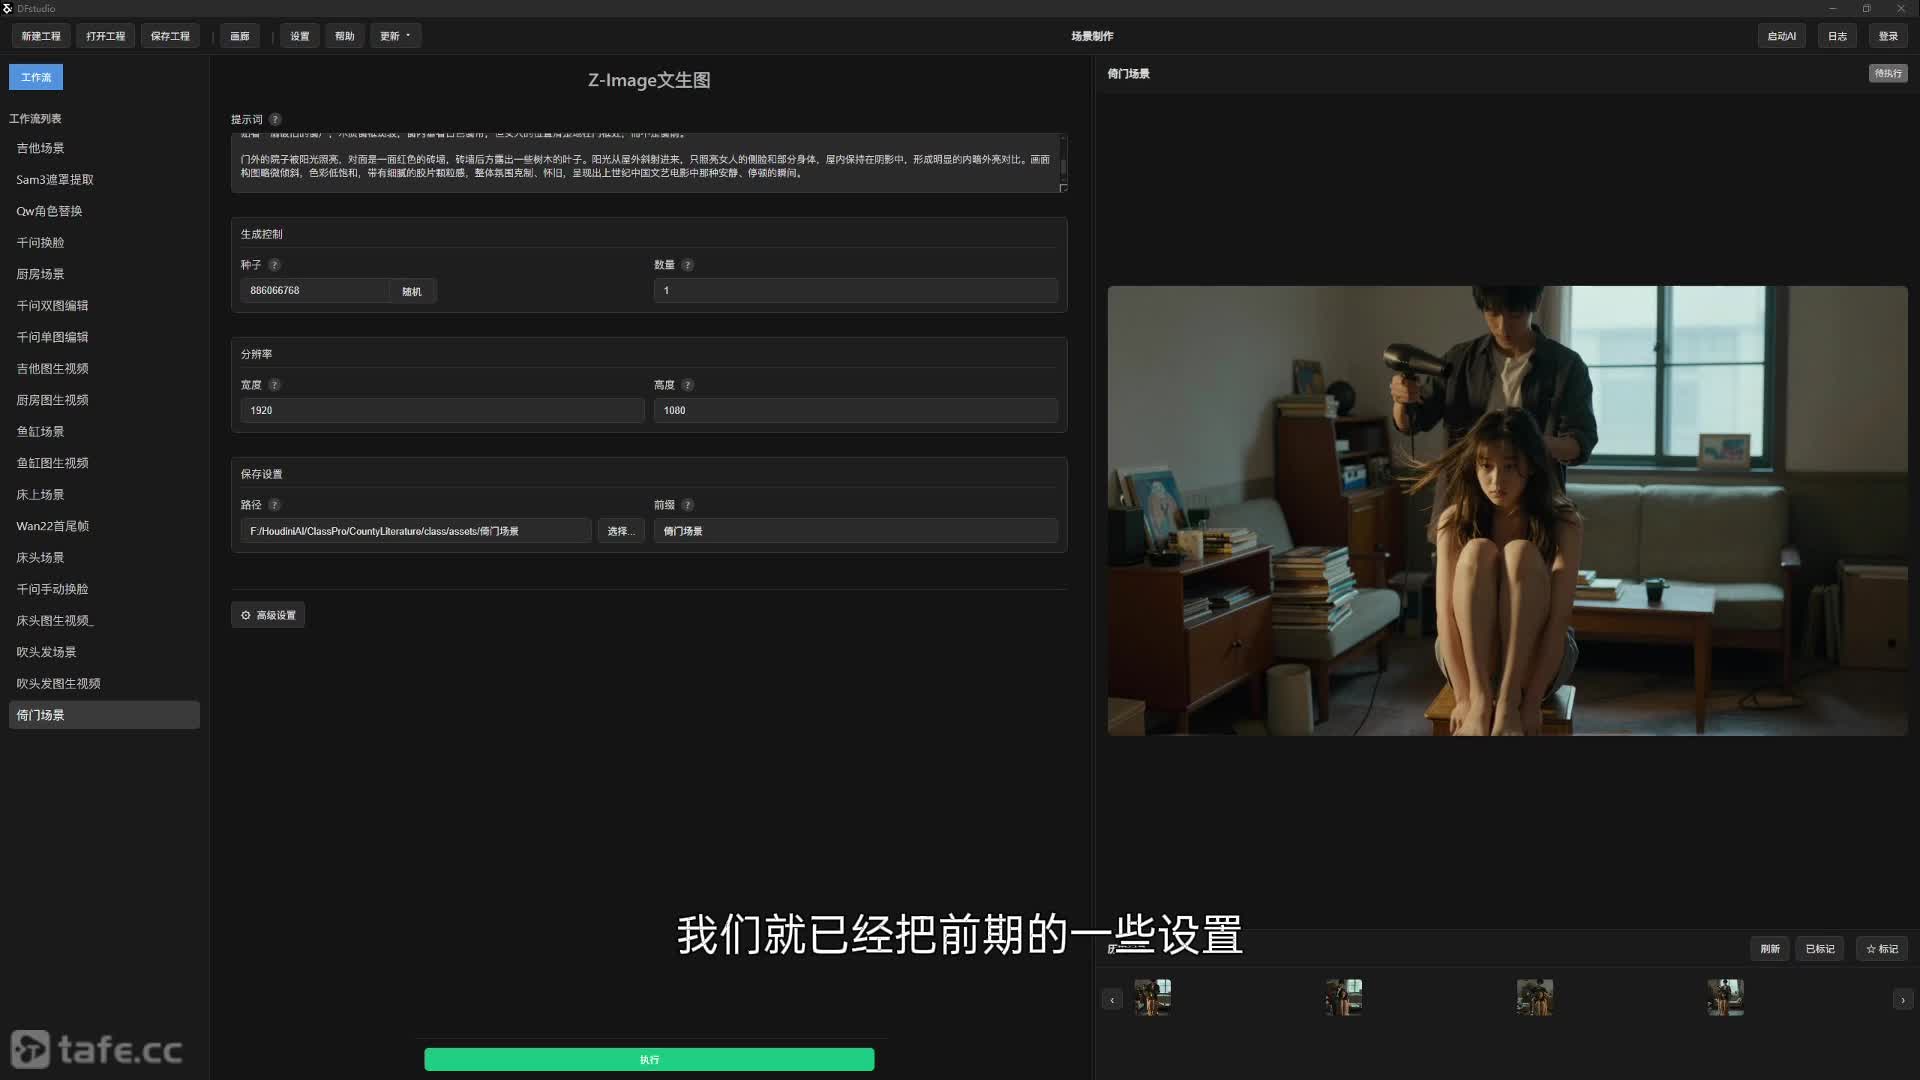Toggle the 已标记 filter button
Image resolution: width=1920 pixels, height=1080 pixels.
click(x=1819, y=949)
